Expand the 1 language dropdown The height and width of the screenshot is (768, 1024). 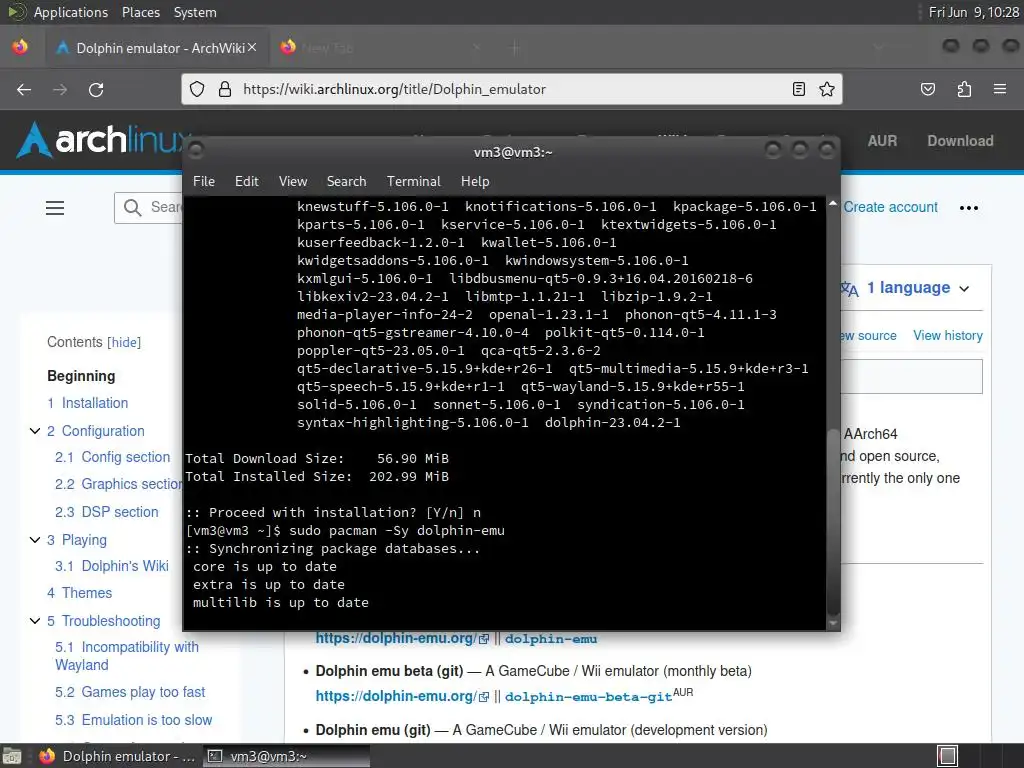point(908,288)
